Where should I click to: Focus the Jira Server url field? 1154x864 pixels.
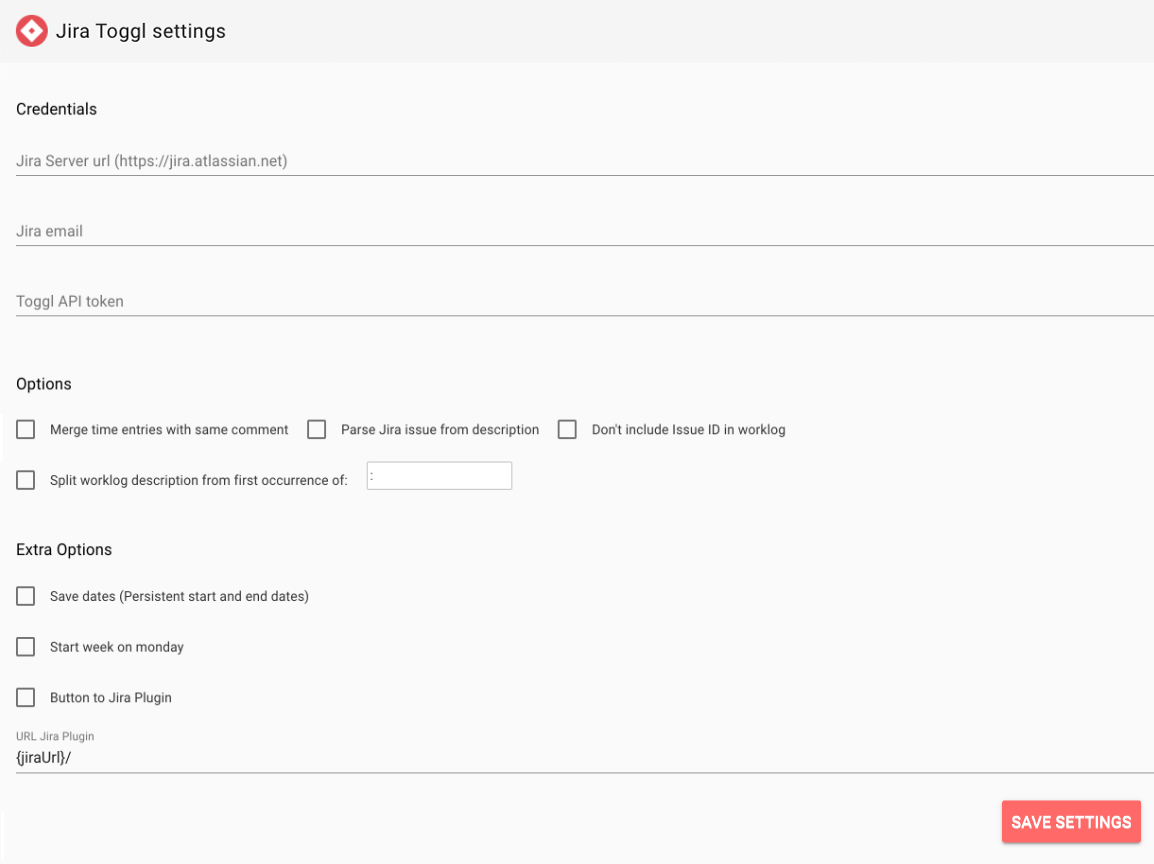585,161
